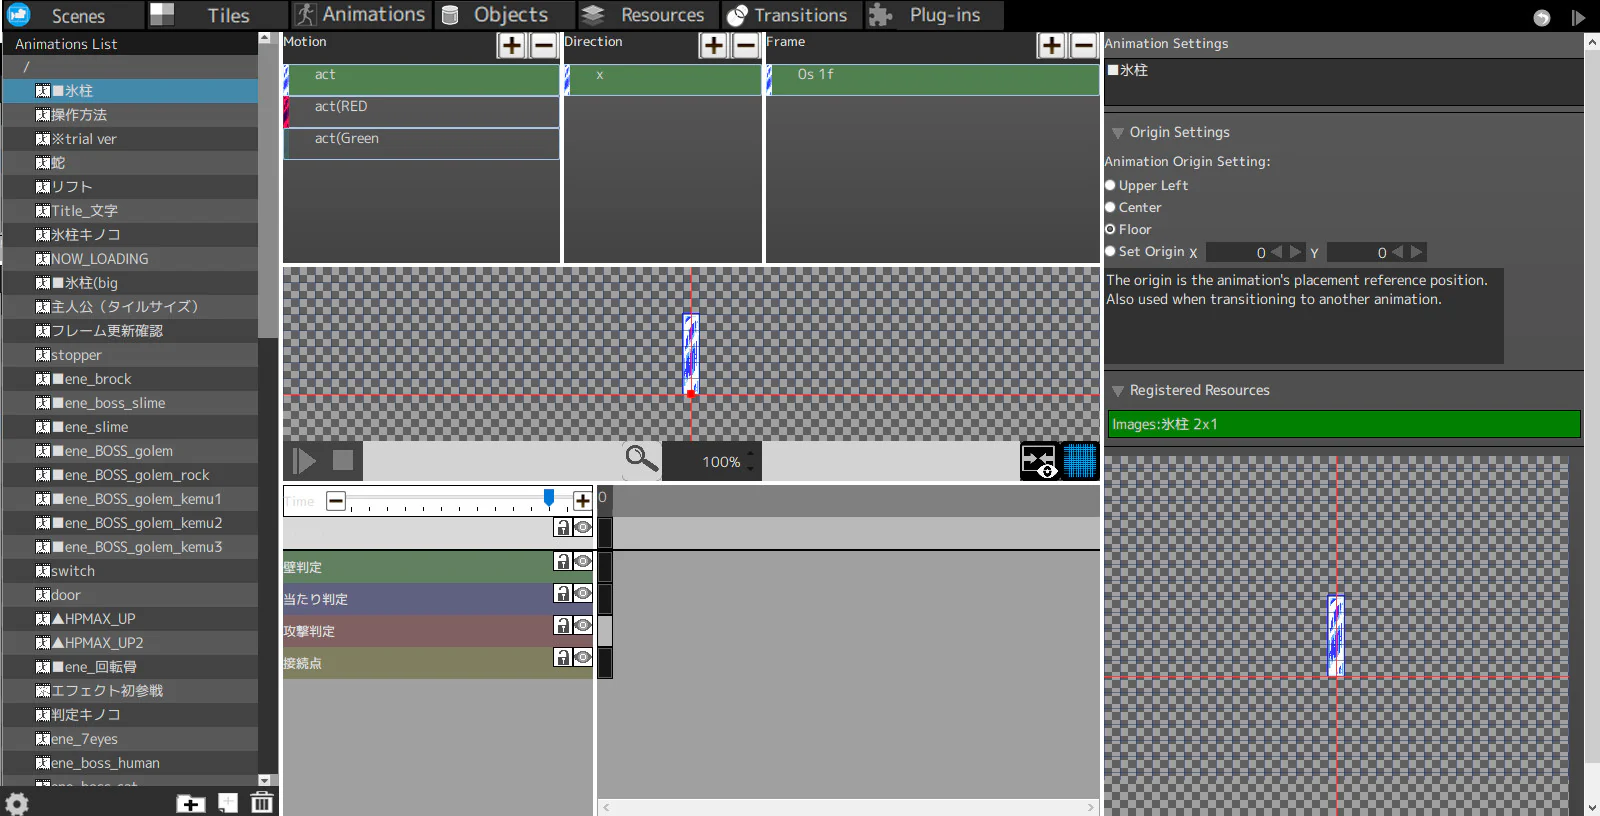This screenshot has height=816, width=1600.
Task: Click the play animation button
Action: pos(304,461)
